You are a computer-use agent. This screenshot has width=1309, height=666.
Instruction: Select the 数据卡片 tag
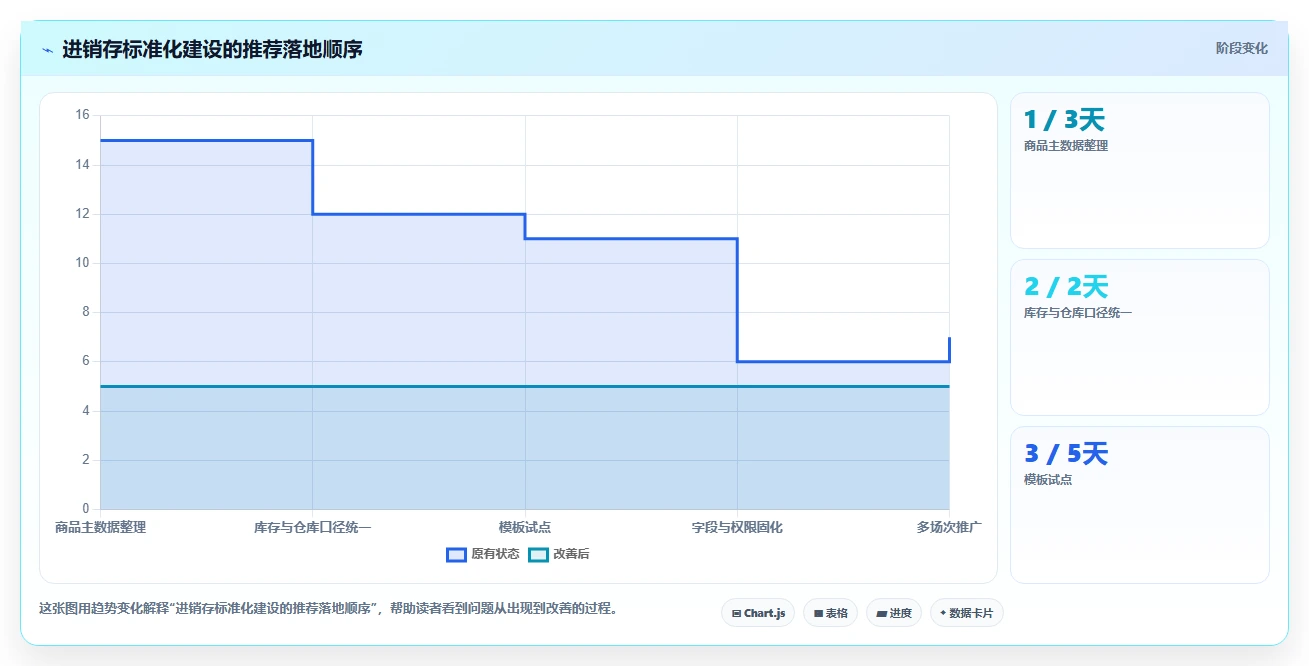pos(966,613)
